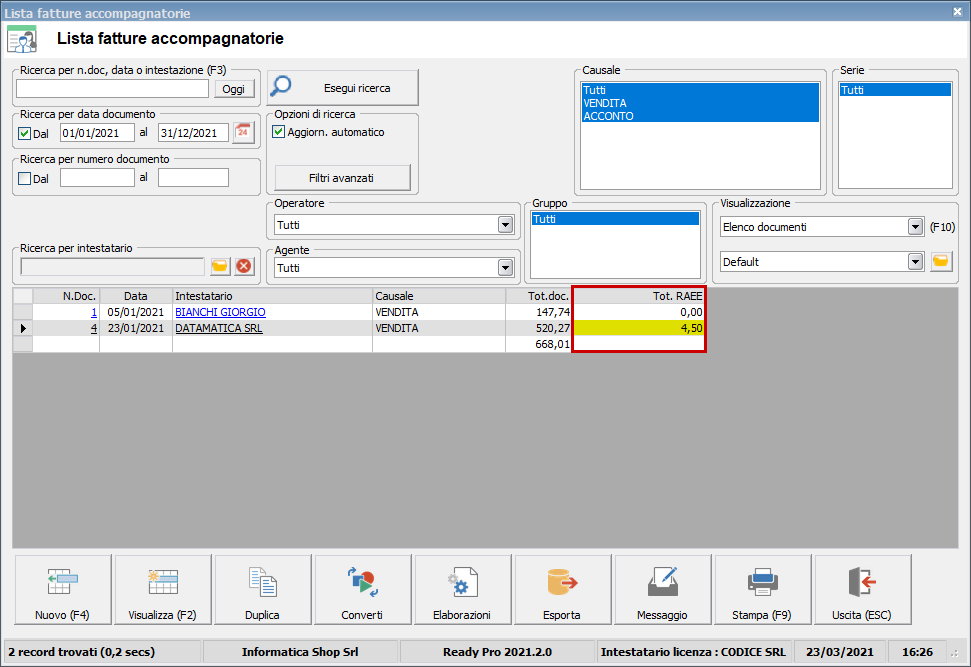Open document number 4 link
Viewport: 971px width, 667px height.
(94, 328)
